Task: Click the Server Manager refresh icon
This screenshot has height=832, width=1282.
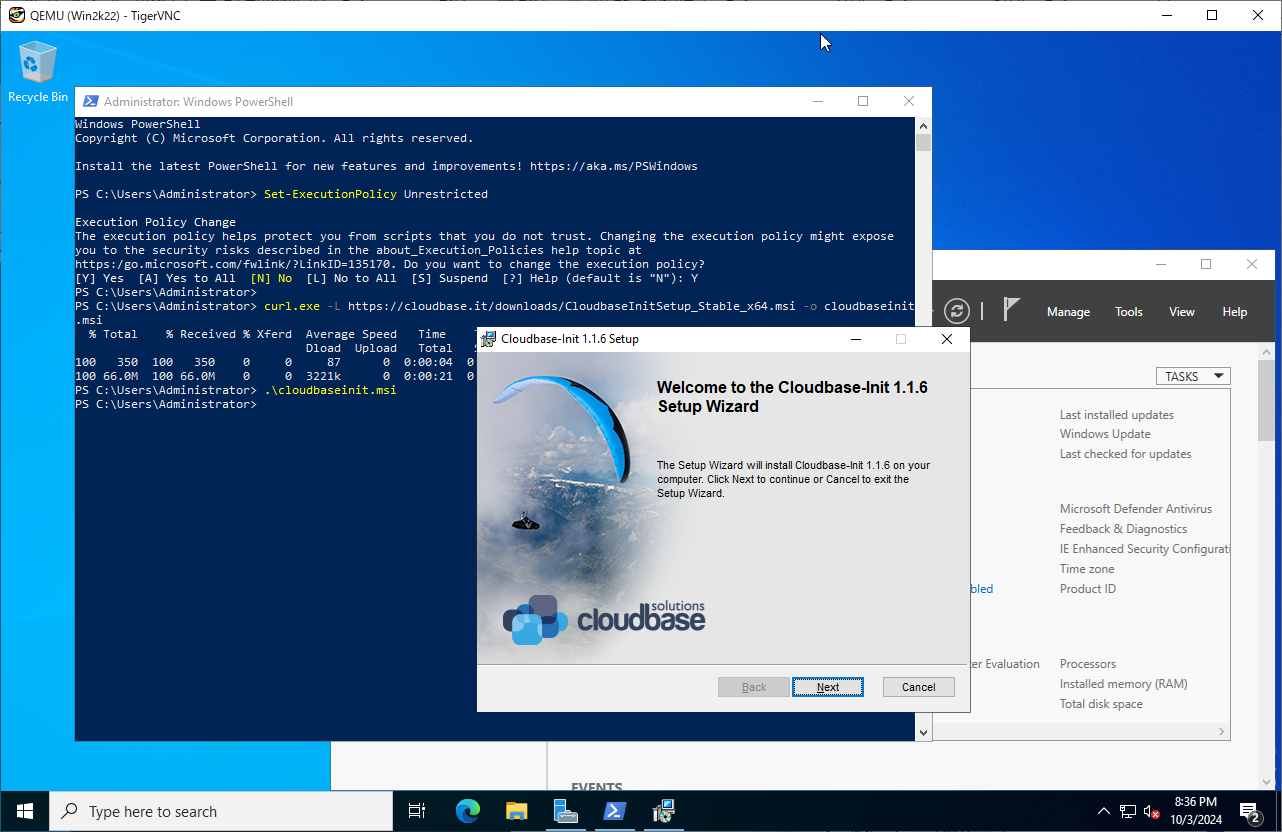Action: point(957,311)
